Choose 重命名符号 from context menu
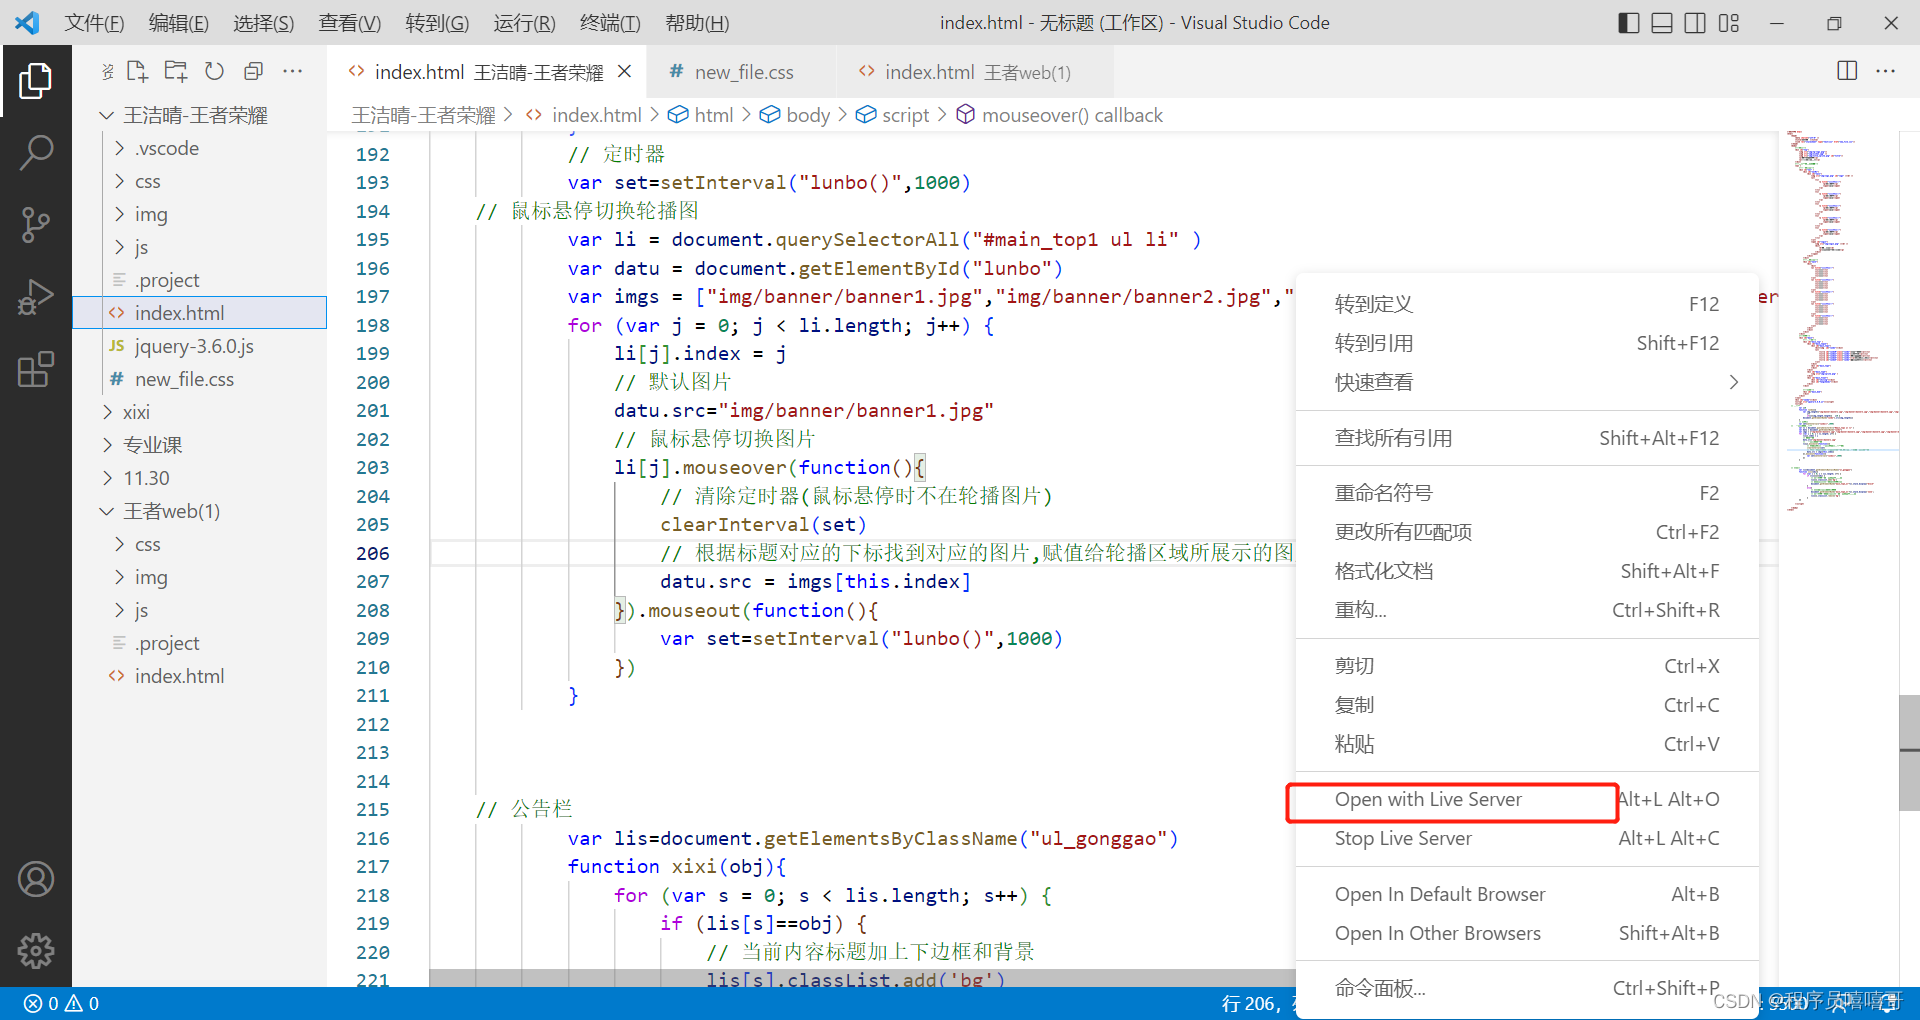The image size is (1920, 1020). [x=1527, y=493]
